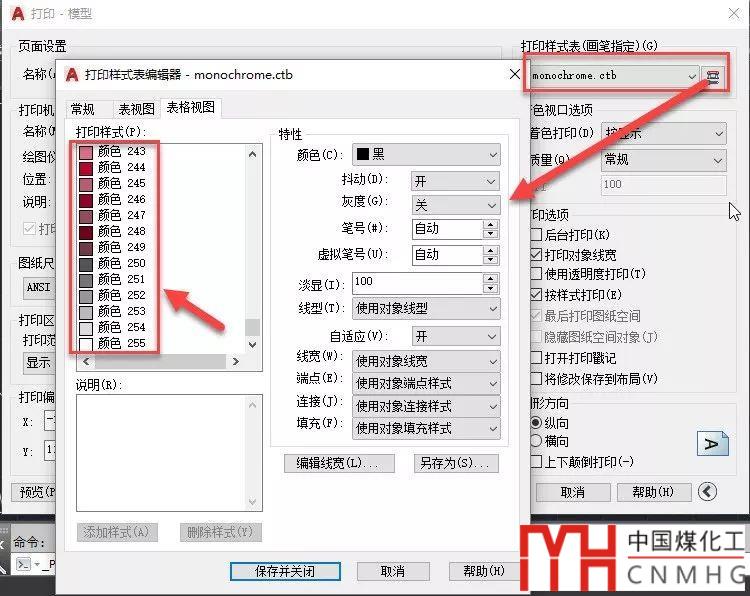Uncheck 打印对象线宽 checkbox

tap(536, 254)
